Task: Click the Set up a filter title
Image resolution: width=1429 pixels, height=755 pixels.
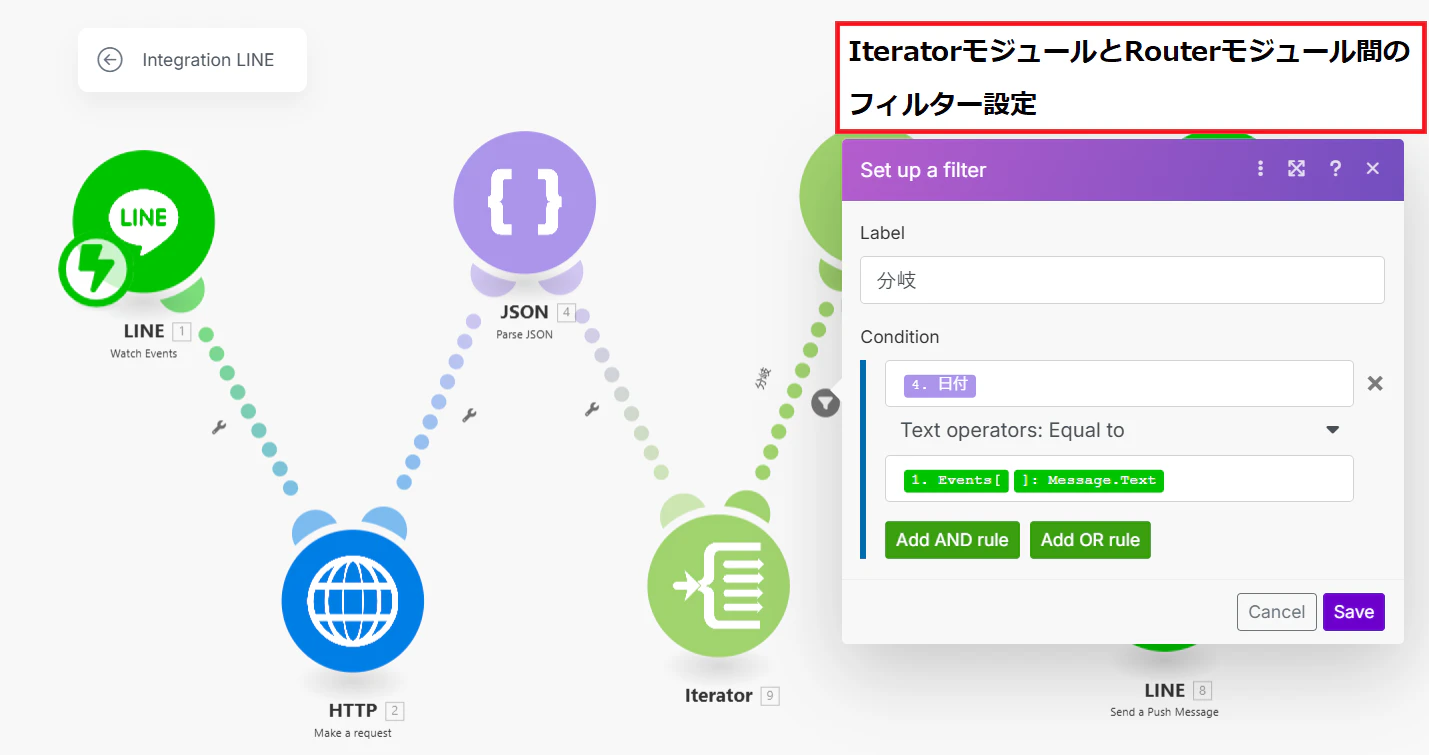Action: pyautogui.click(x=923, y=170)
